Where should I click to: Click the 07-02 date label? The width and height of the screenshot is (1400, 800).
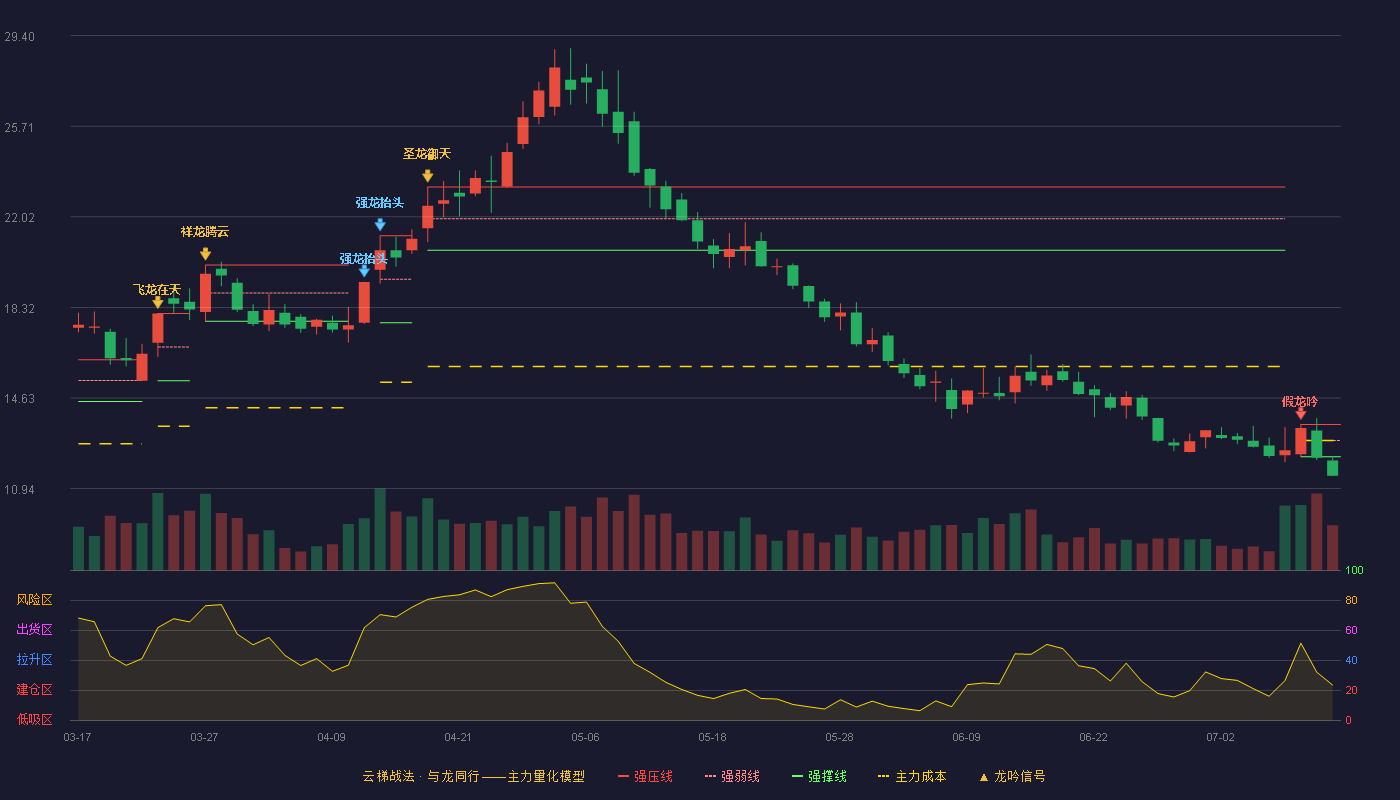pos(1220,737)
